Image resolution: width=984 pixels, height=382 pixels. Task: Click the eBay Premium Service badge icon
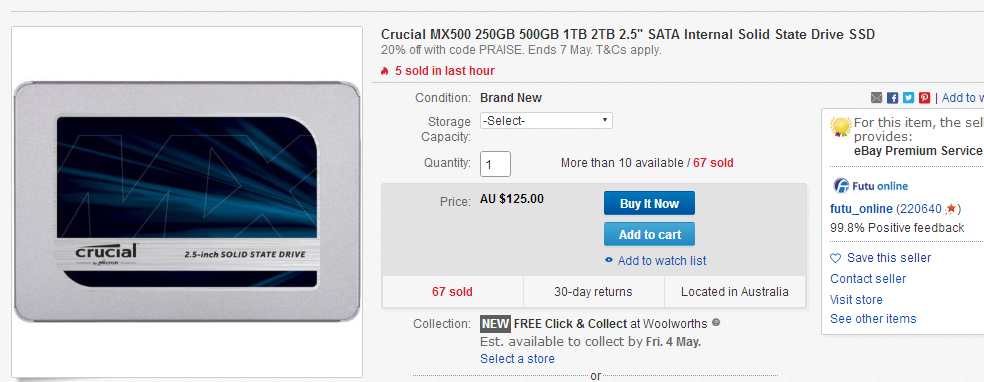[x=840, y=127]
